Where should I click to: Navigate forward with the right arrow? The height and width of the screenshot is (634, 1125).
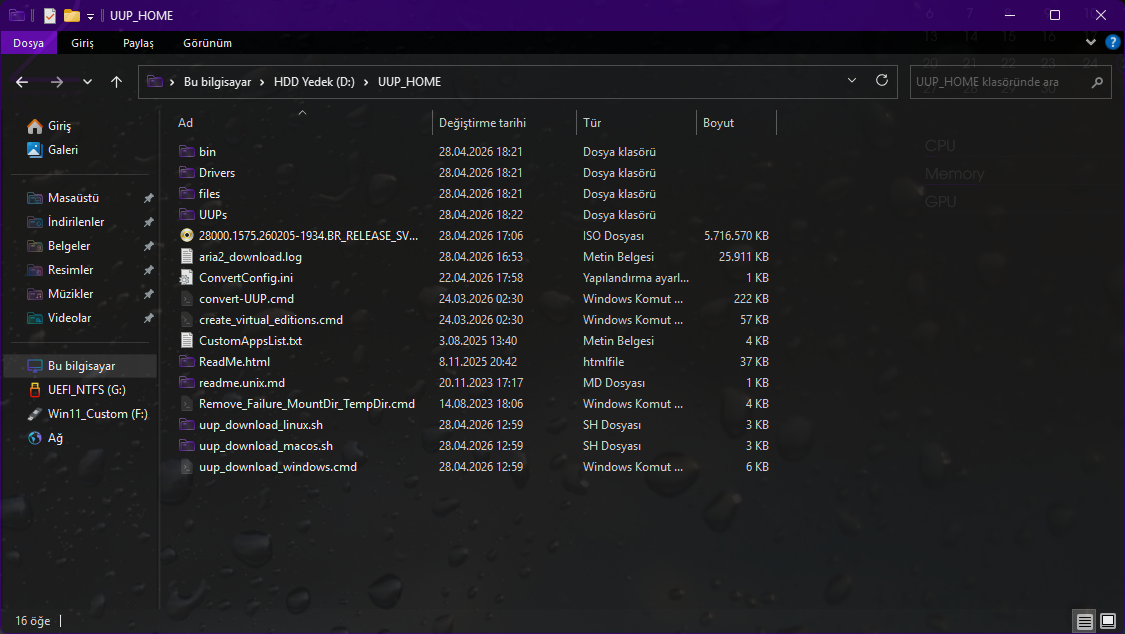click(57, 82)
